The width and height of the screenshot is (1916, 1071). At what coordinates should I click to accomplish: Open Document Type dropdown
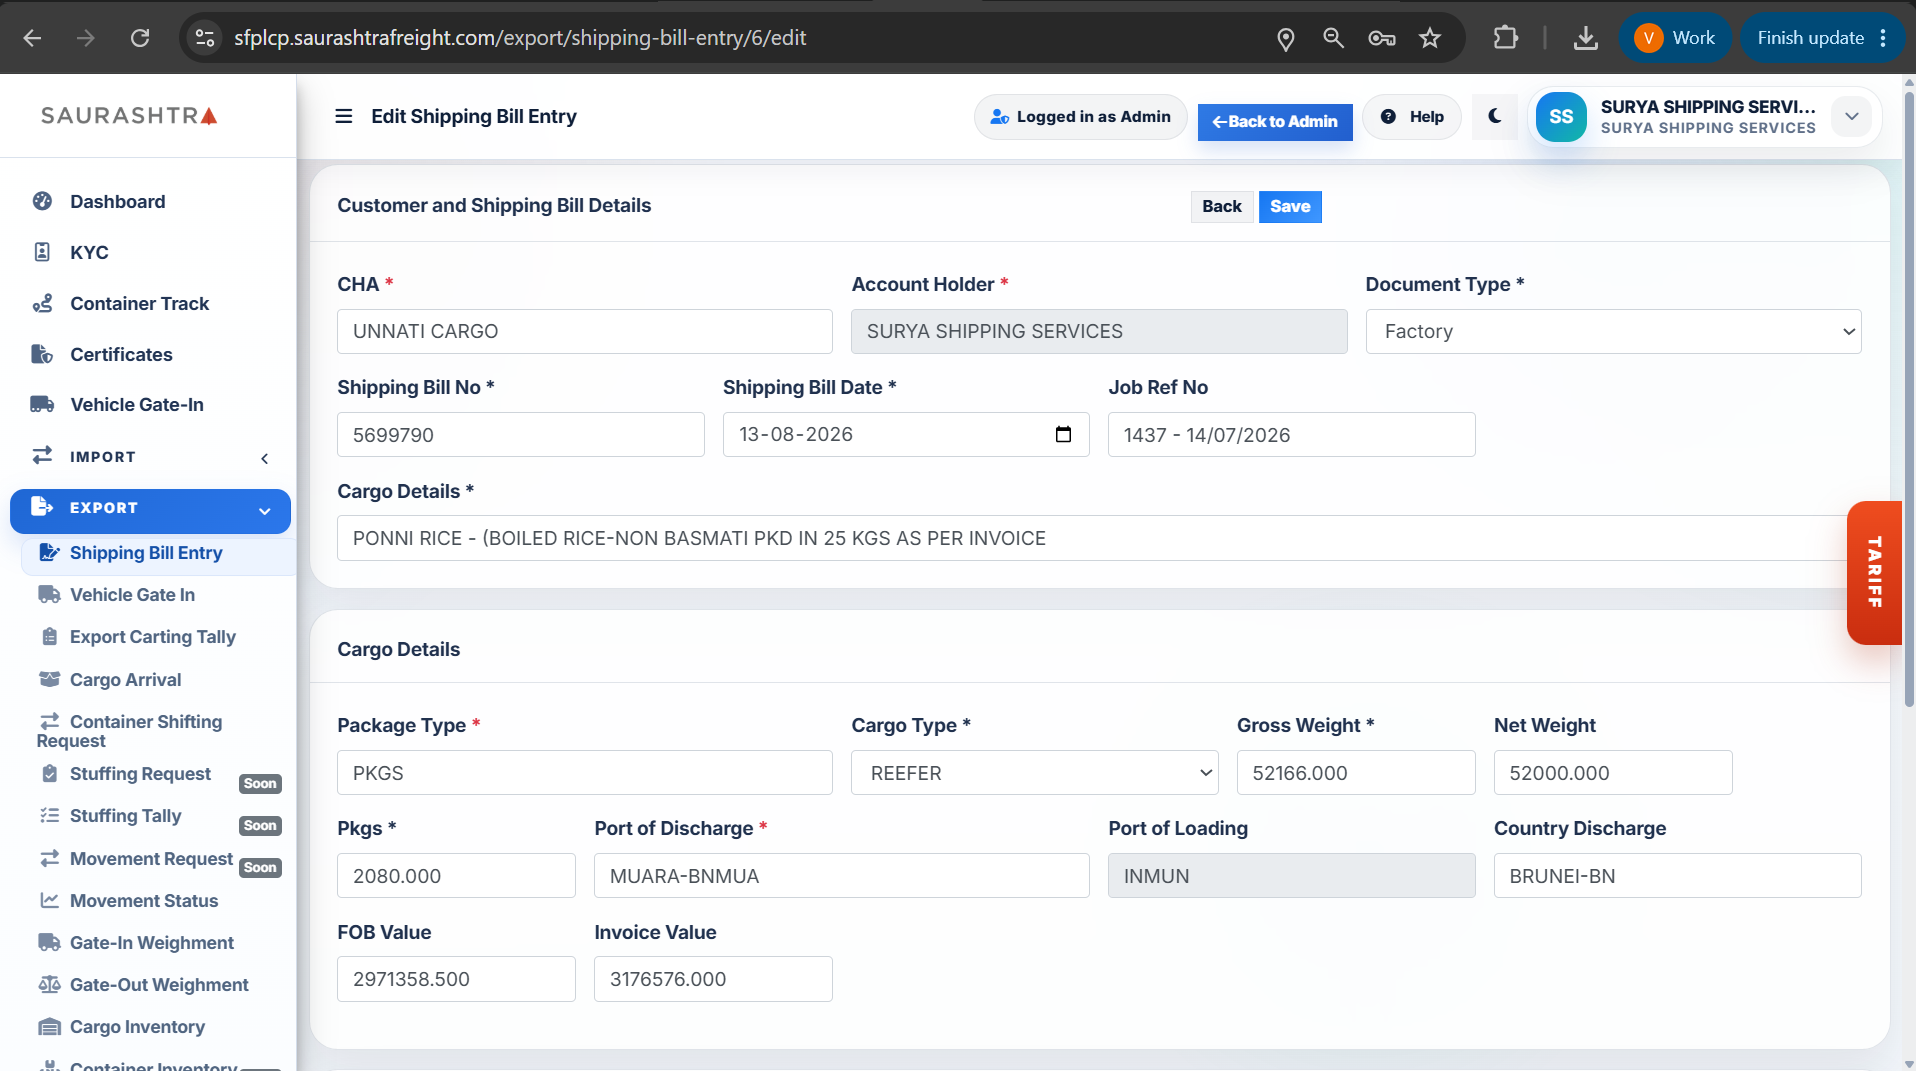[x=1613, y=331]
